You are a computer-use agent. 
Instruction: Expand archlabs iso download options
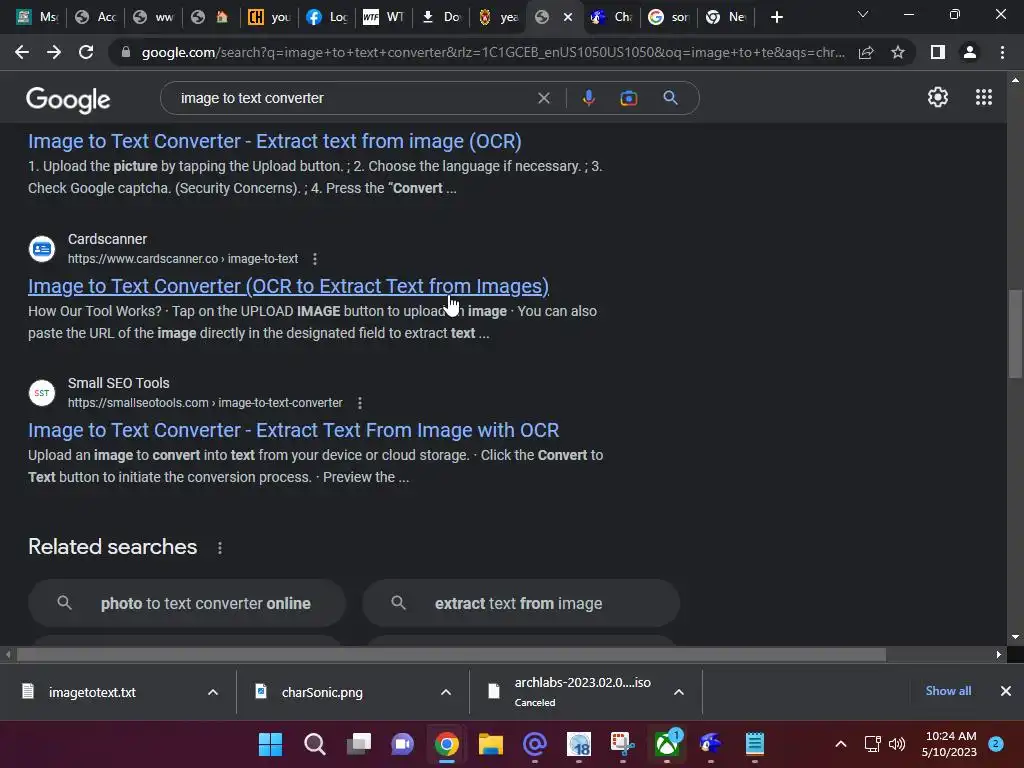(x=679, y=692)
